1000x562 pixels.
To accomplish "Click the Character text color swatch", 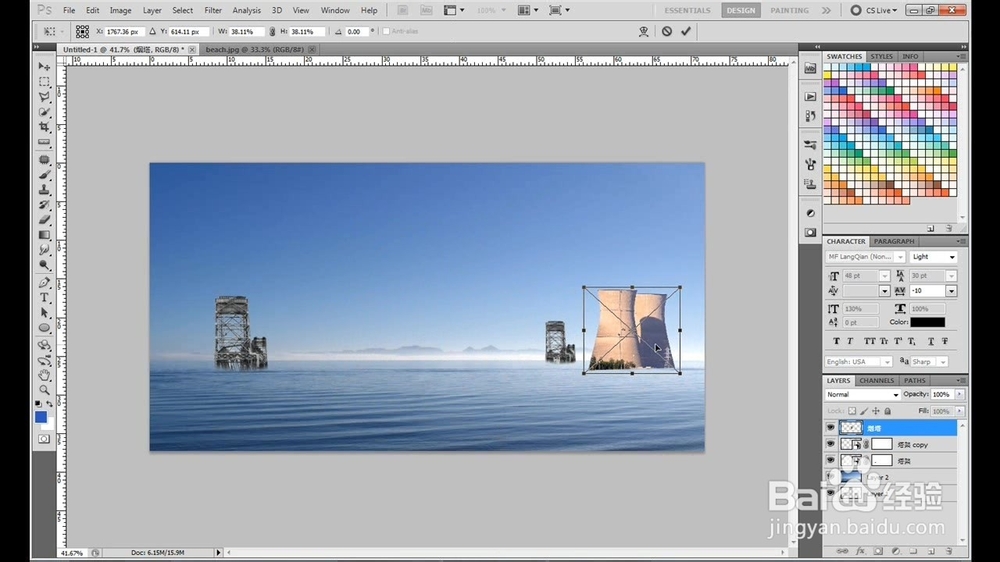I will coord(927,322).
